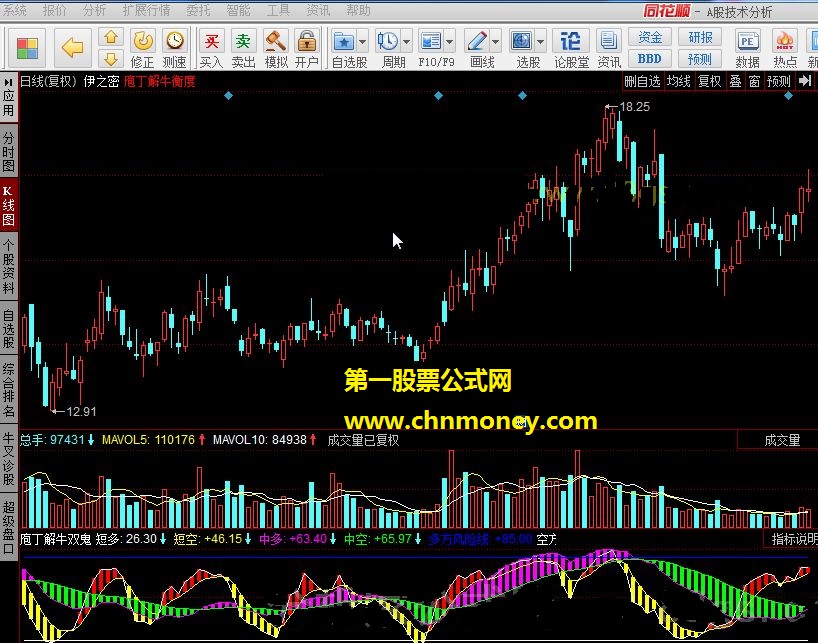This screenshot has height=643, width=818.
Task: Open the 资讯 menu in menu bar
Action: pyautogui.click(x=318, y=10)
